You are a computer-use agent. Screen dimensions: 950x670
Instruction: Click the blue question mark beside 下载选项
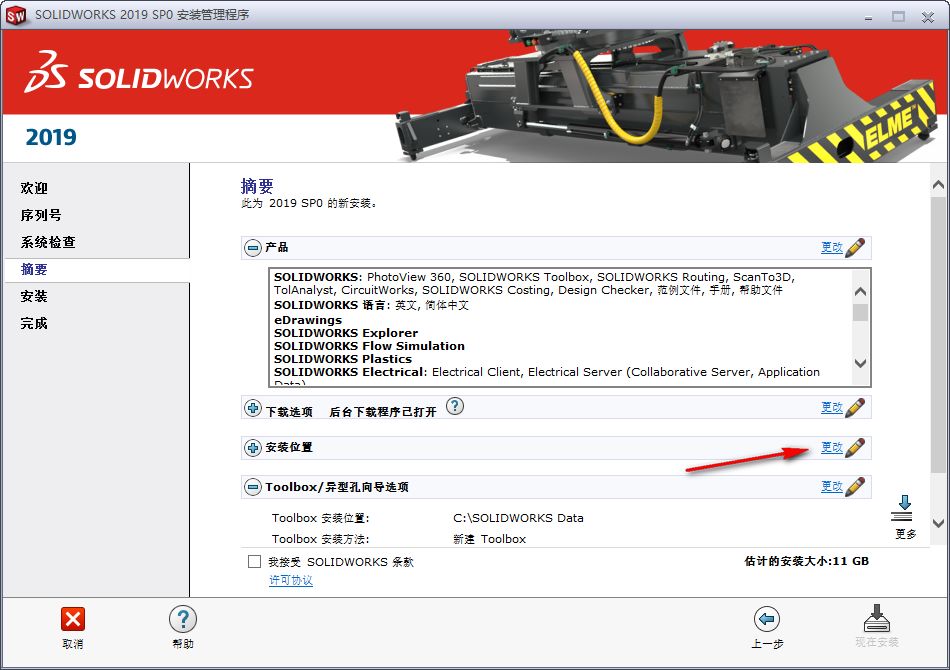coord(455,406)
